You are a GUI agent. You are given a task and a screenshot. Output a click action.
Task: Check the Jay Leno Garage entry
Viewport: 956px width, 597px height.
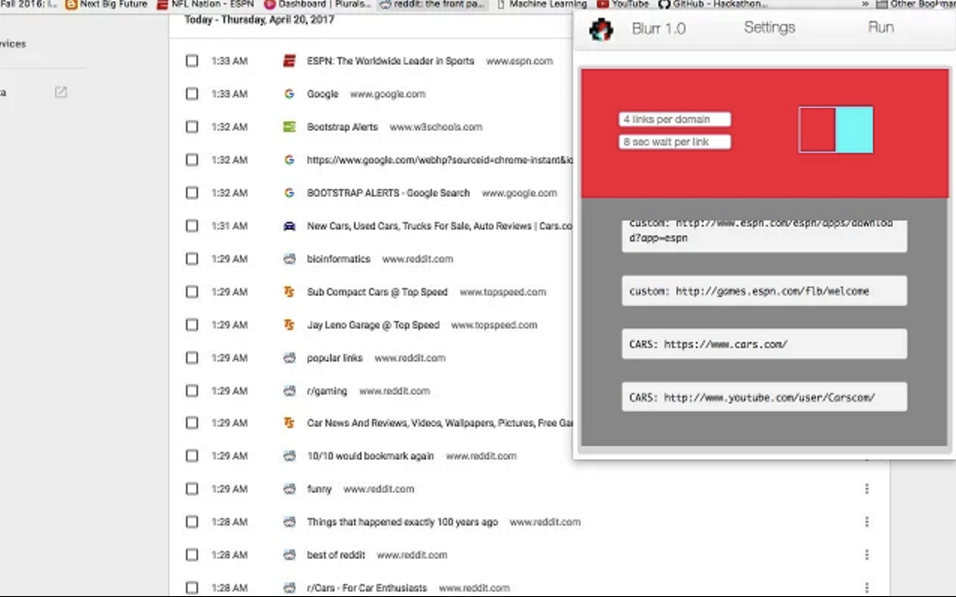click(191, 324)
